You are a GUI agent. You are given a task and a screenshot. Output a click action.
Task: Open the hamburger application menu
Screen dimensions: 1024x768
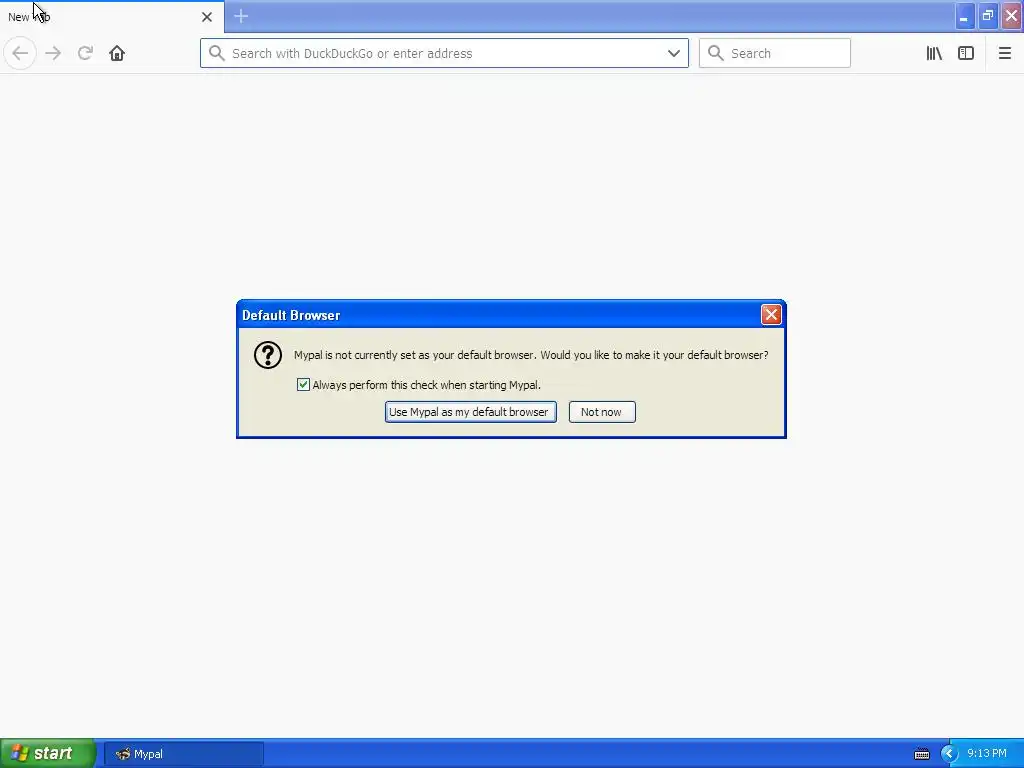[x=1004, y=53]
